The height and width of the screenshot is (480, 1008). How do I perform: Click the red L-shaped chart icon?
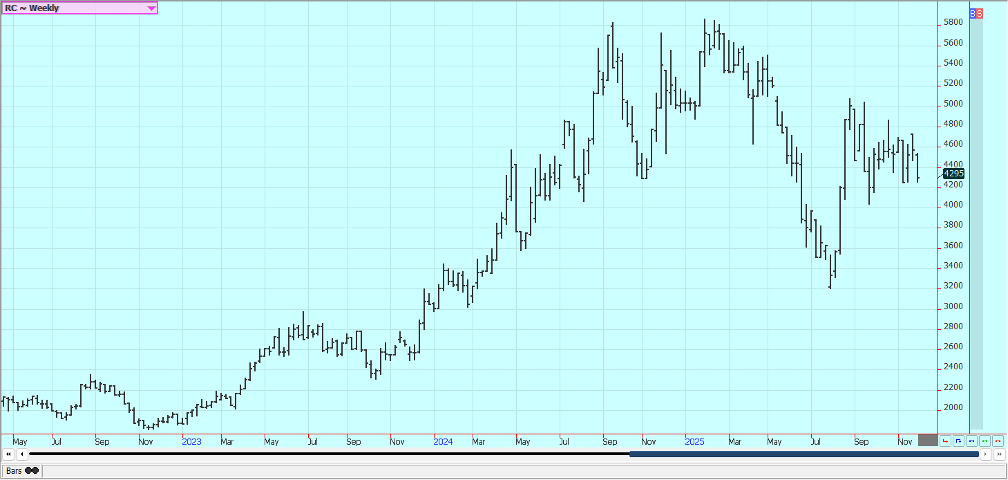pyautogui.click(x=945, y=440)
